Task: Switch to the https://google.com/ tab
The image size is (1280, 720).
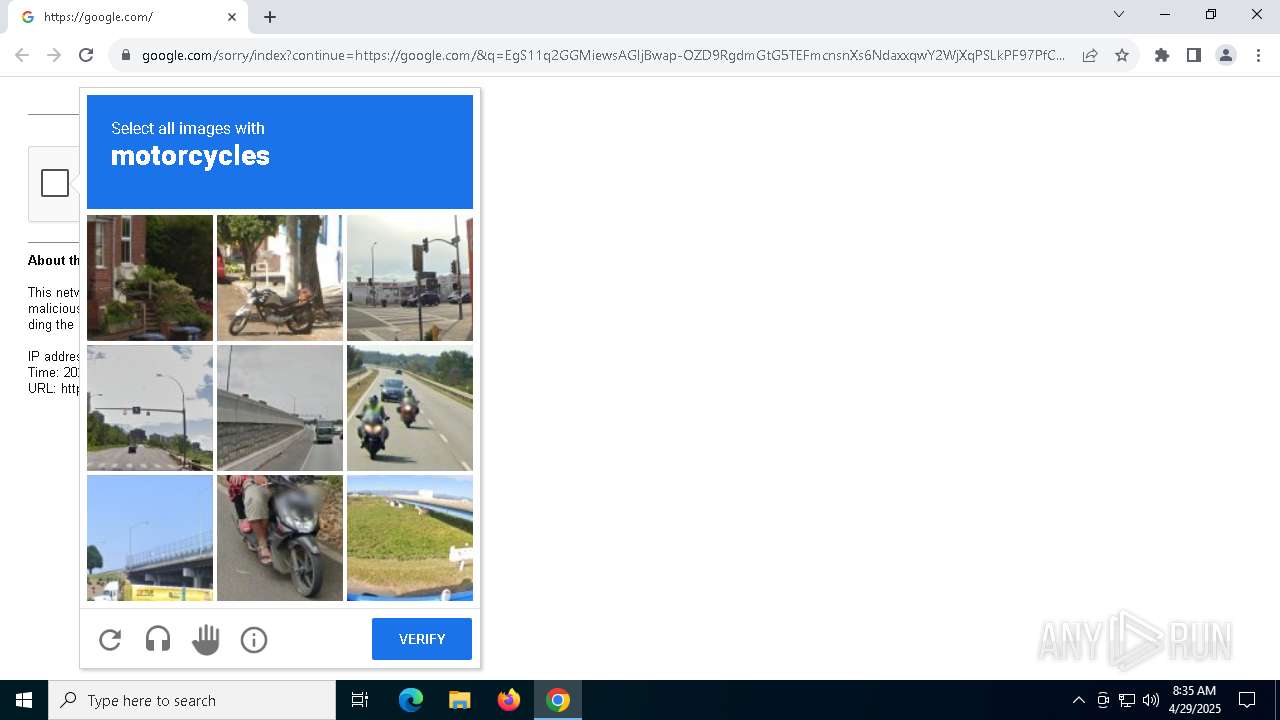Action: click(x=127, y=17)
